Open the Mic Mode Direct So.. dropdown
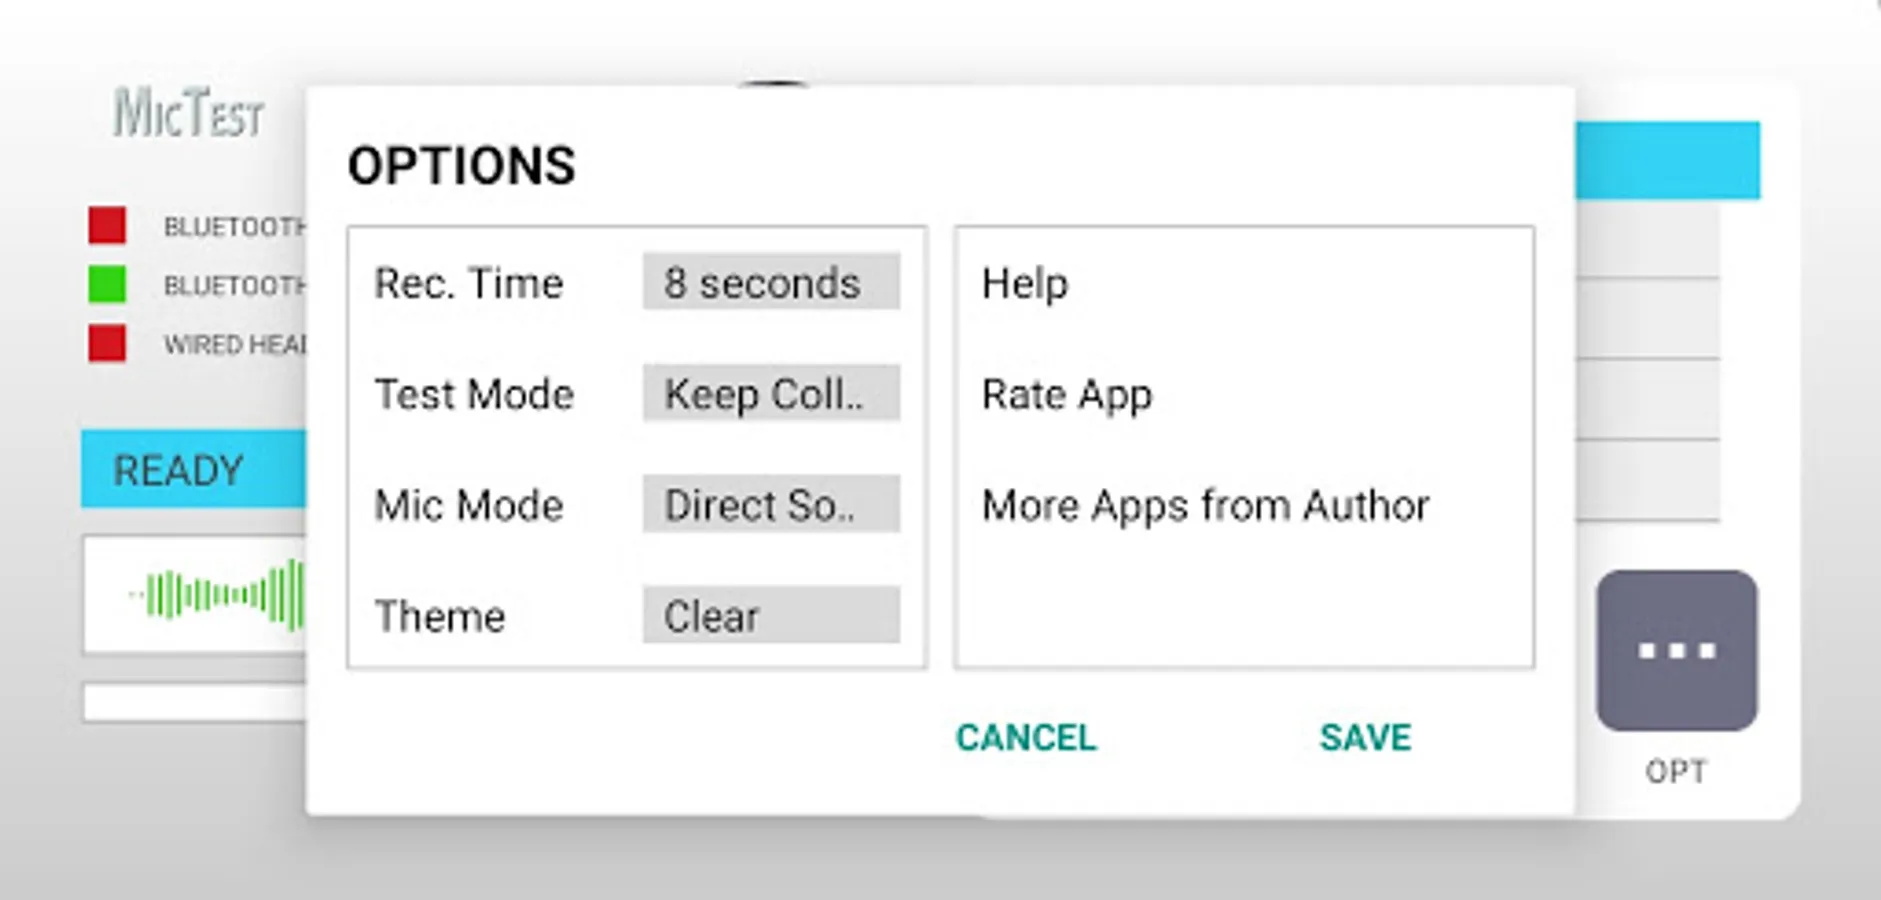 [x=771, y=505]
